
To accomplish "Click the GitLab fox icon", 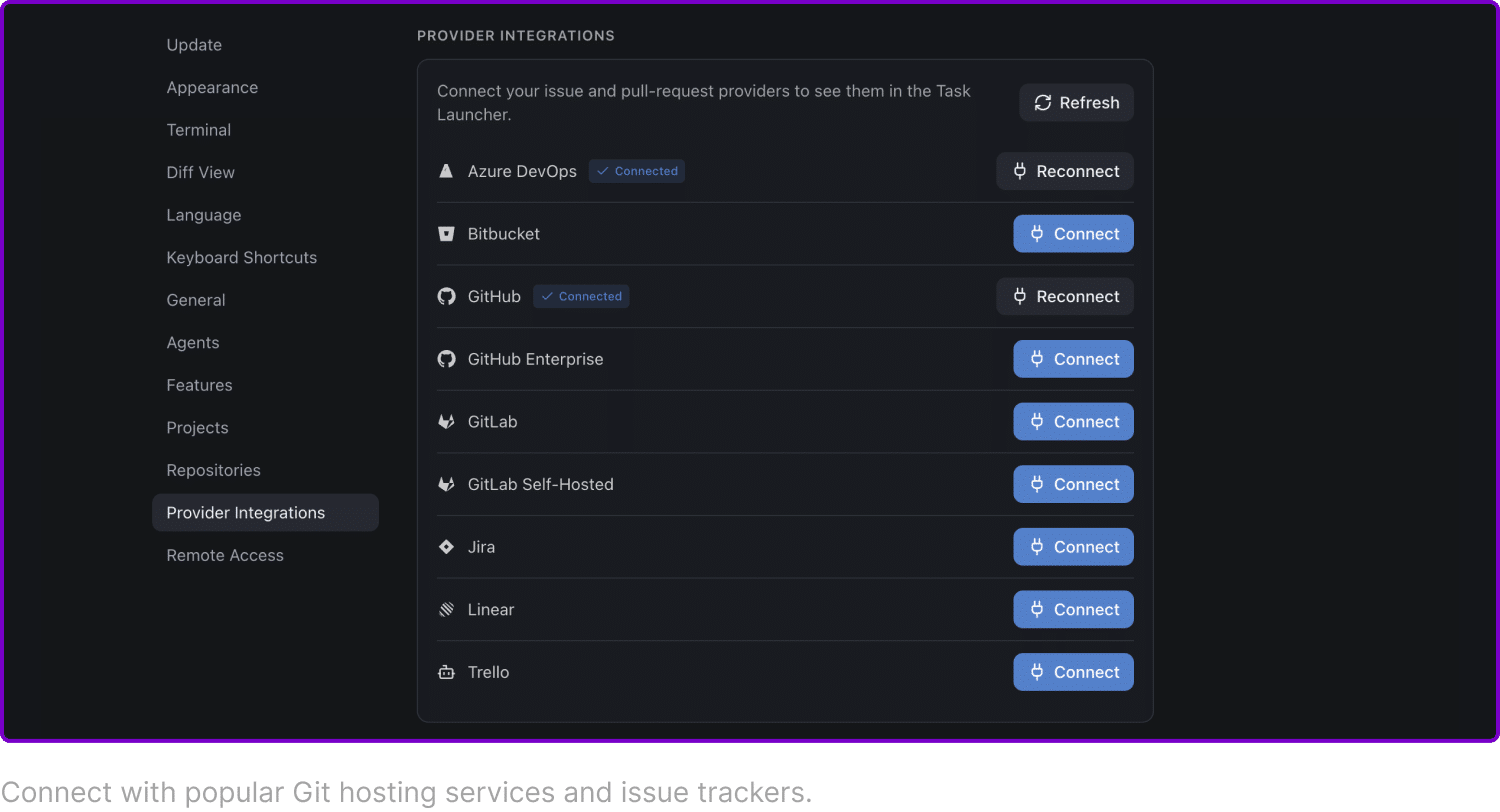I will point(446,422).
